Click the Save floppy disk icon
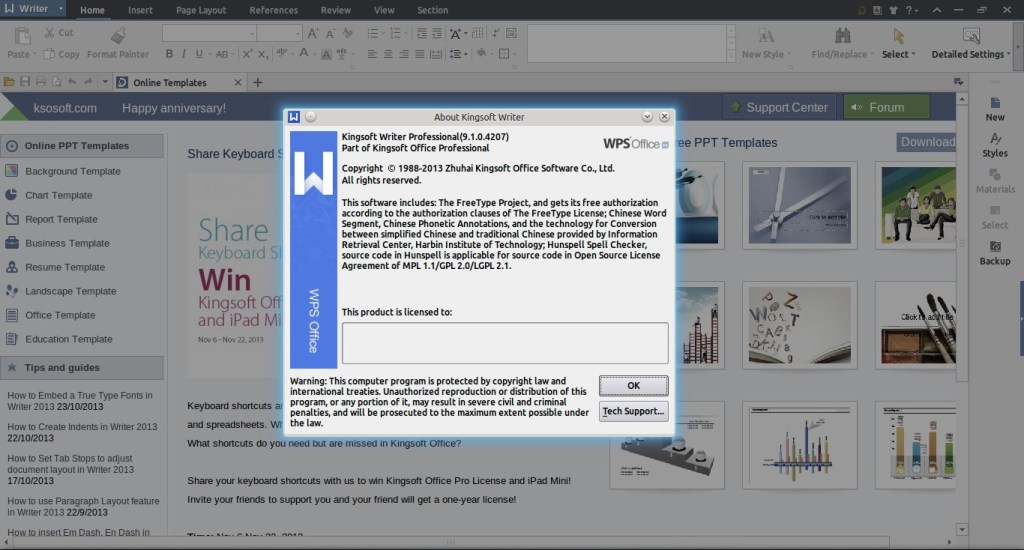 click(25, 82)
